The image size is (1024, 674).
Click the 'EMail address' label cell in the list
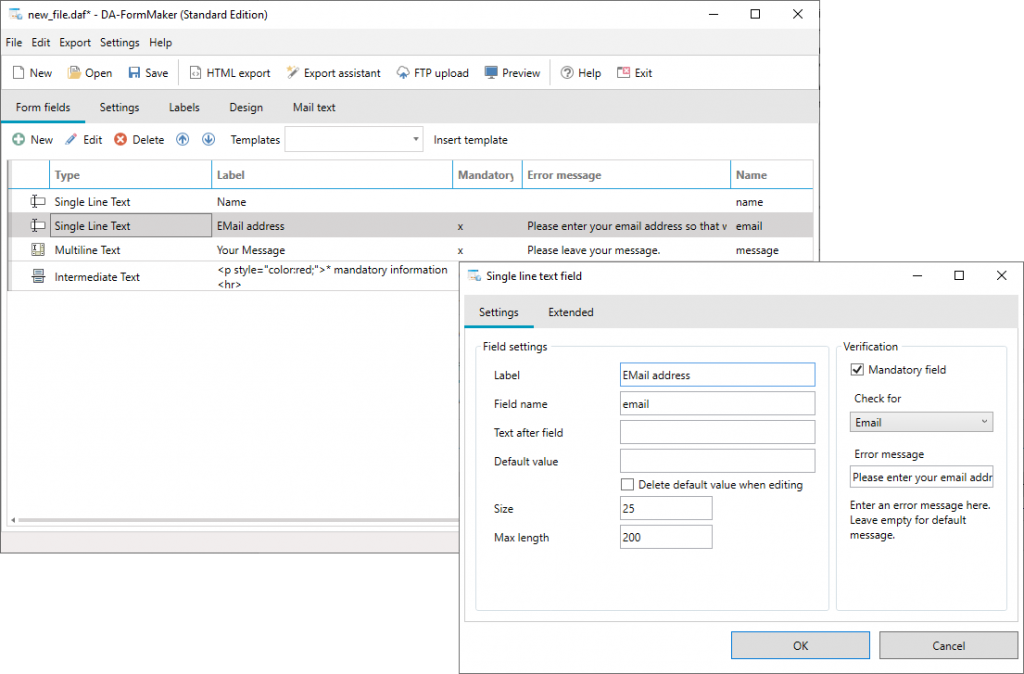332,226
